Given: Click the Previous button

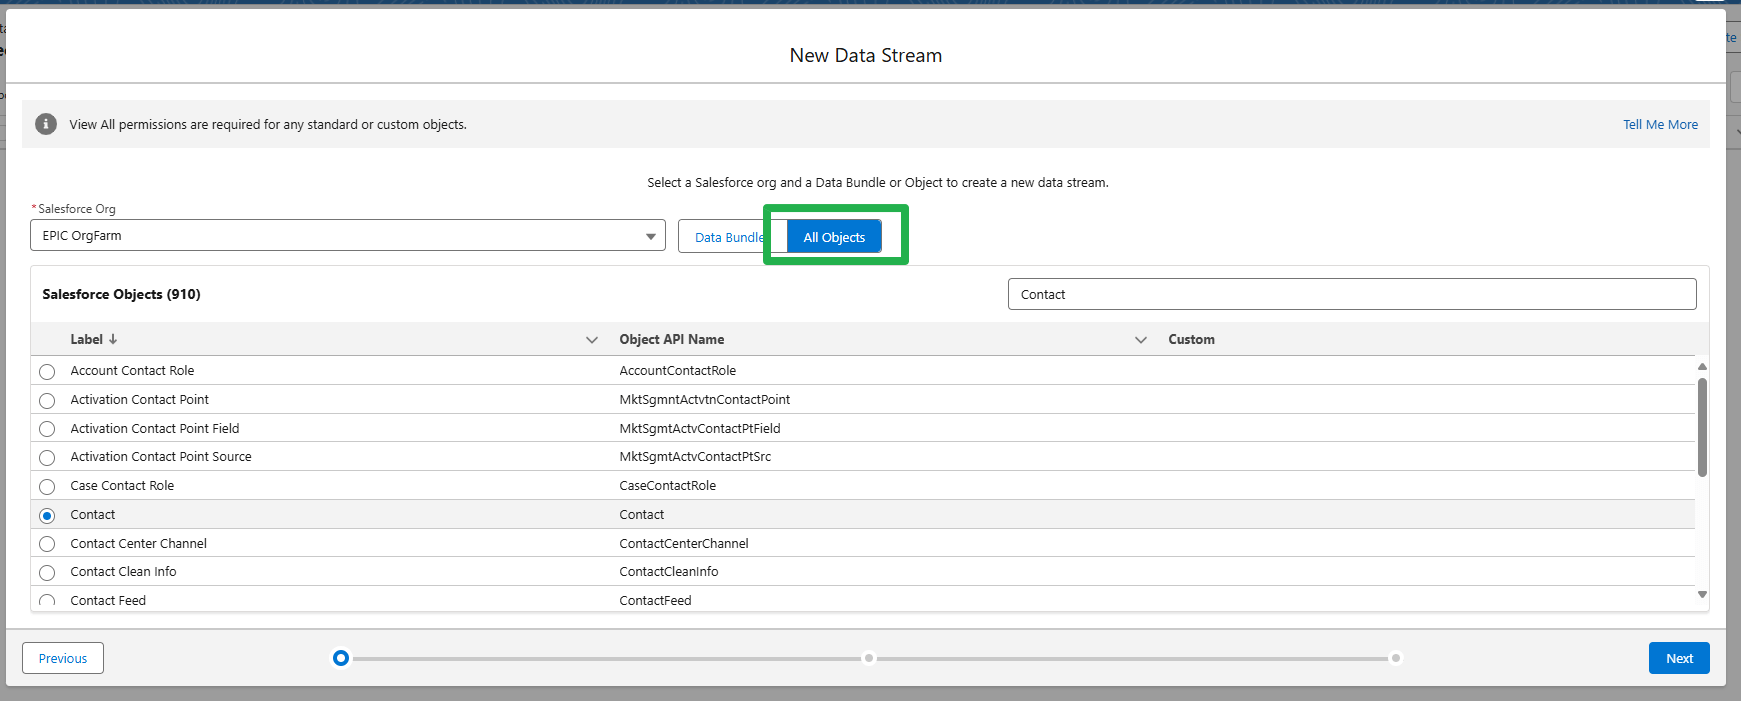Looking at the screenshot, I should 63,658.
